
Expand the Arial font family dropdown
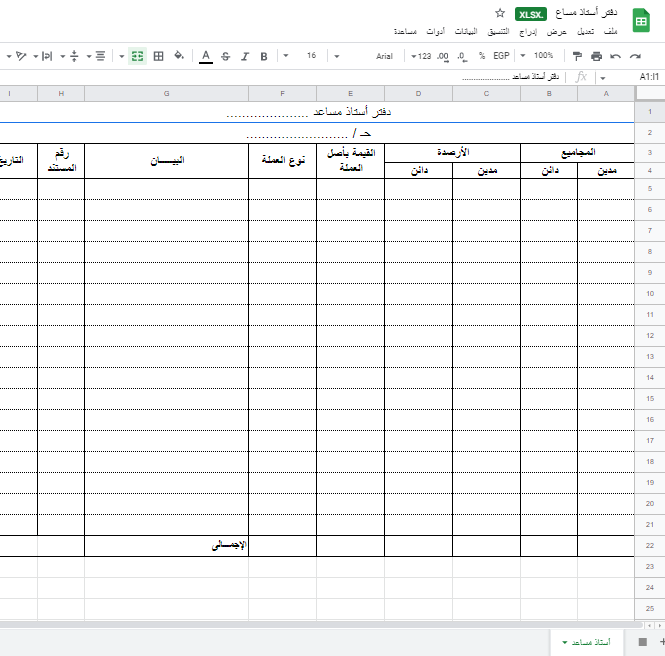(x=389, y=56)
